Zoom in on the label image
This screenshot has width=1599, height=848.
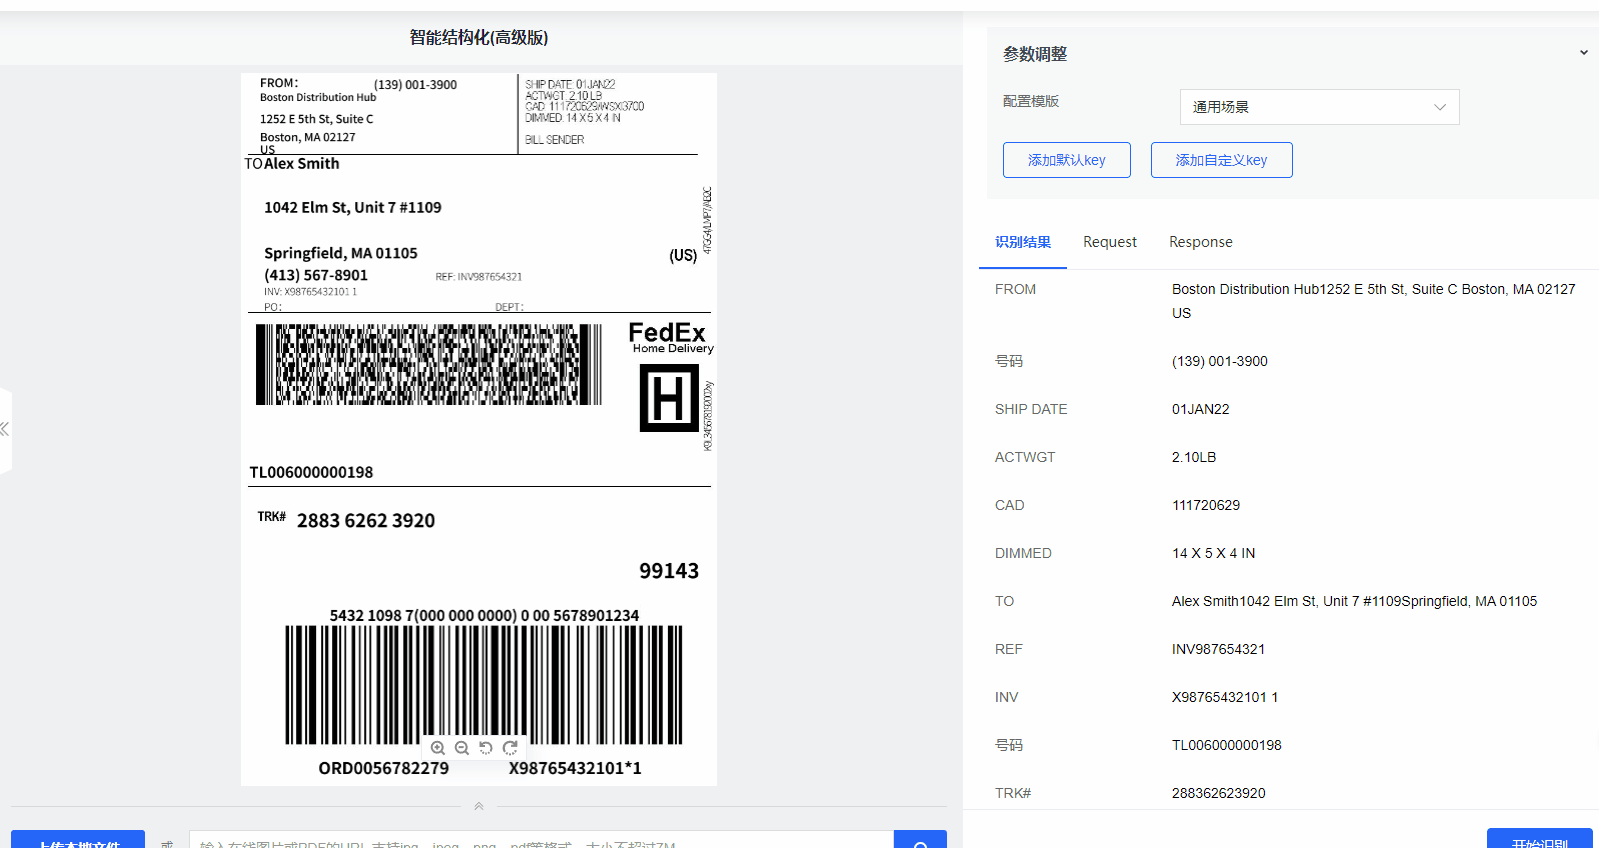coord(438,748)
